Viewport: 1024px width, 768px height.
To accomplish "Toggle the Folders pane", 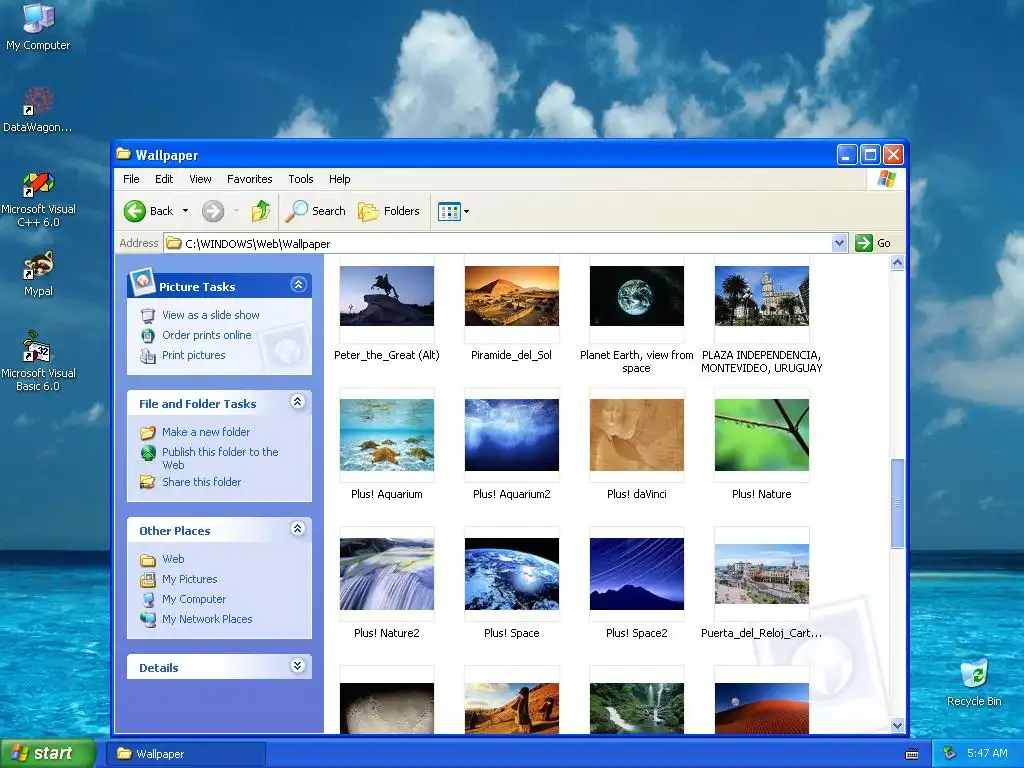I will (x=389, y=211).
